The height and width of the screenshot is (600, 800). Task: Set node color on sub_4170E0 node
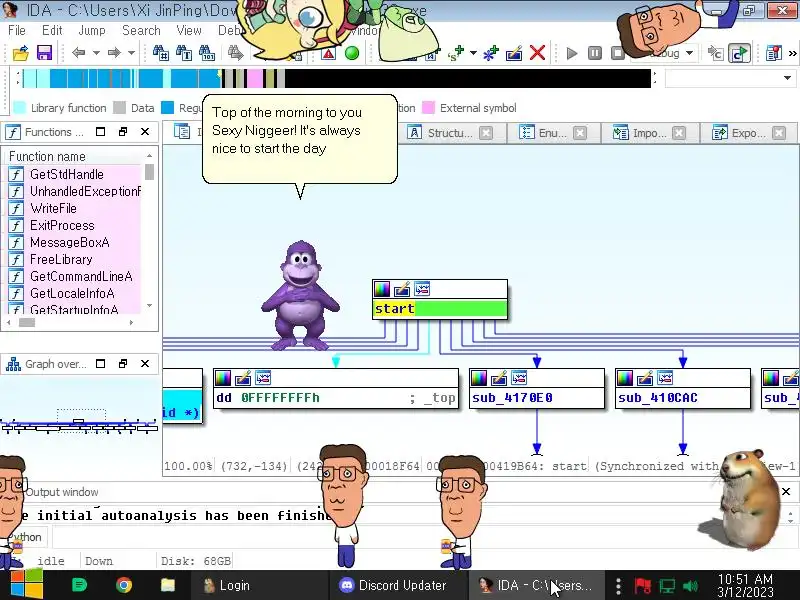(479, 378)
